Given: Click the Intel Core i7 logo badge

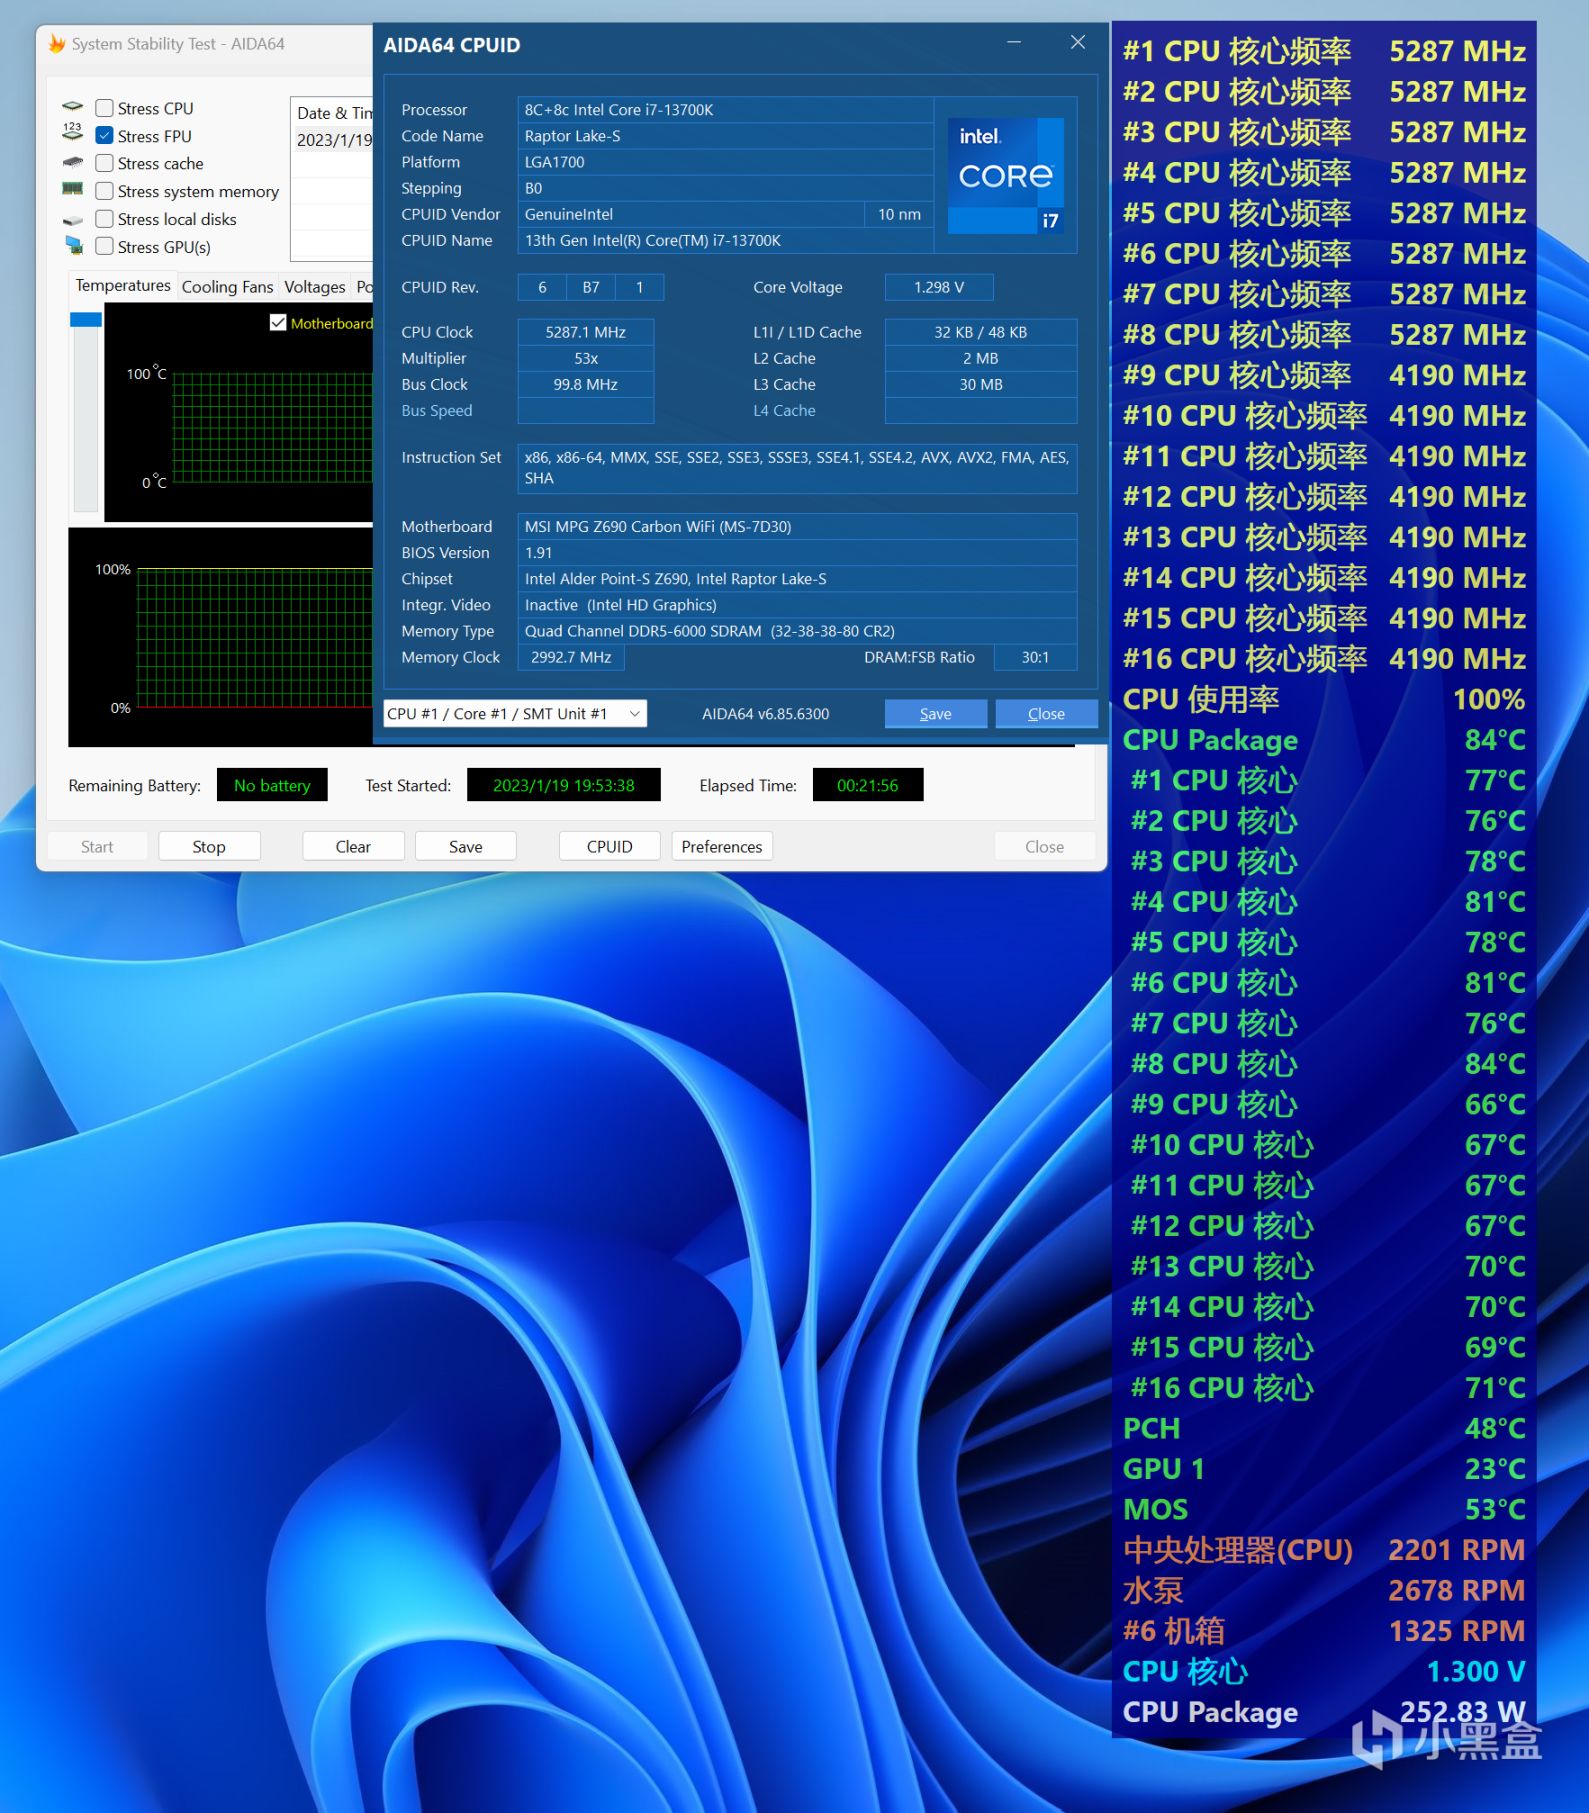Looking at the screenshot, I should click(1006, 176).
